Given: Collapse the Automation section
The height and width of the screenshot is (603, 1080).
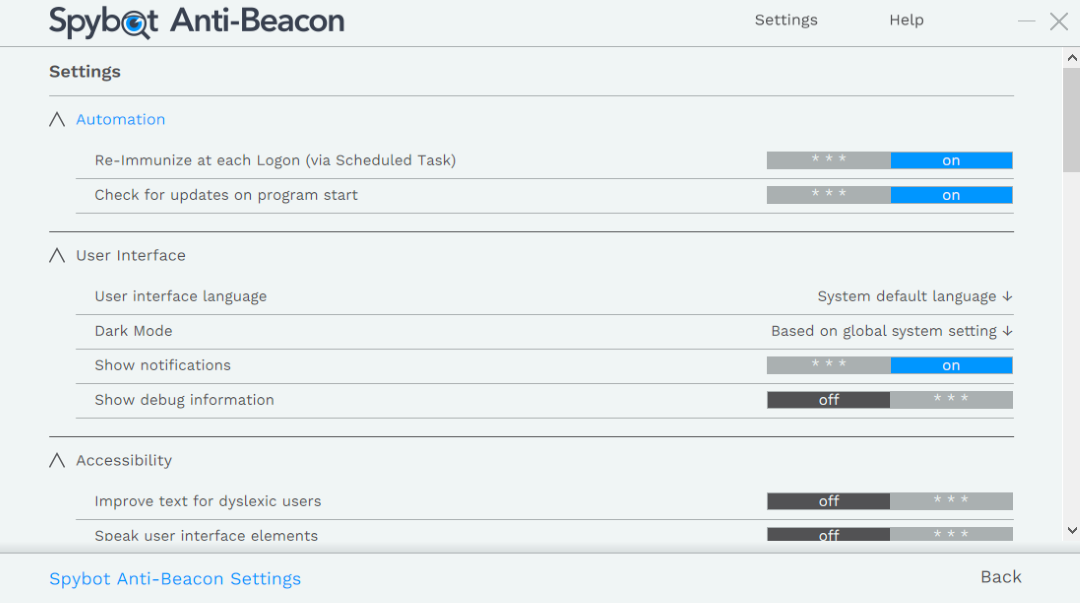Looking at the screenshot, I should [x=56, y=119].
